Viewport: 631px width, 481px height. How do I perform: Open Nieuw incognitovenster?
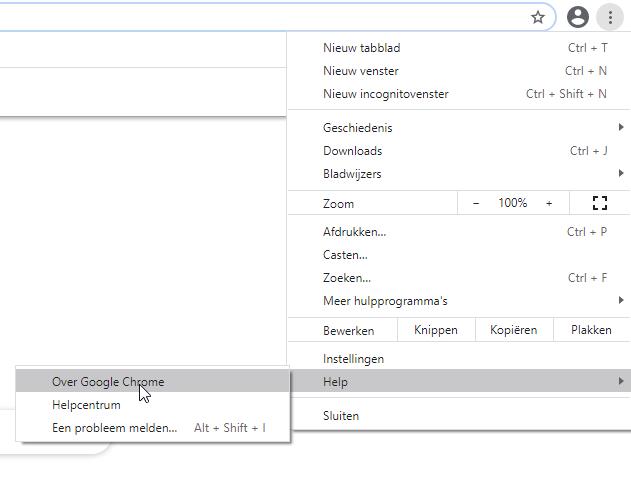click(x=385, y=94)
